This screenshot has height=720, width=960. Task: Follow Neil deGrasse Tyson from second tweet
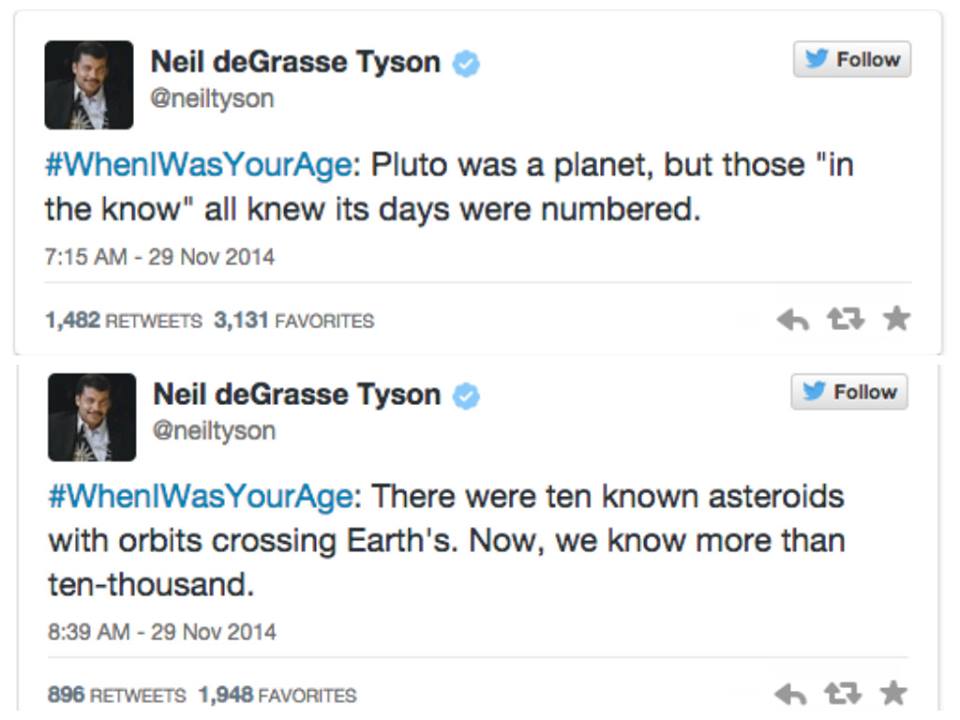[x=849, y=392]
